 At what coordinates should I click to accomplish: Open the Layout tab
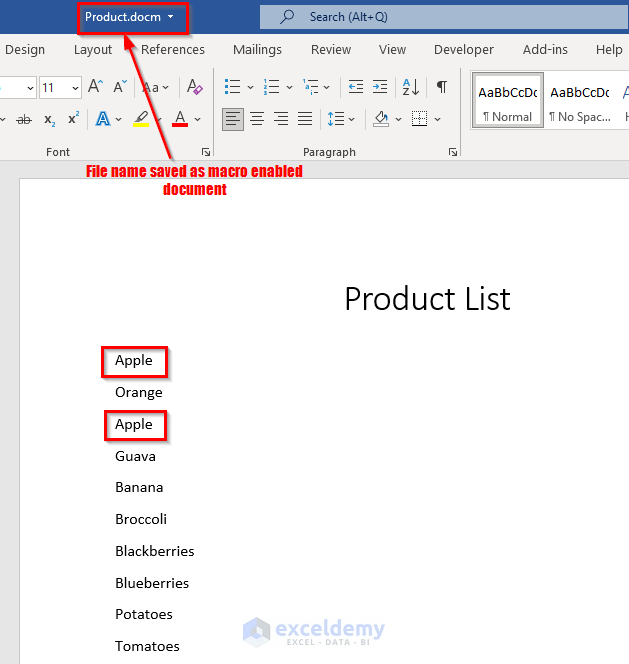pyautogui.click(x=93, y=50)
